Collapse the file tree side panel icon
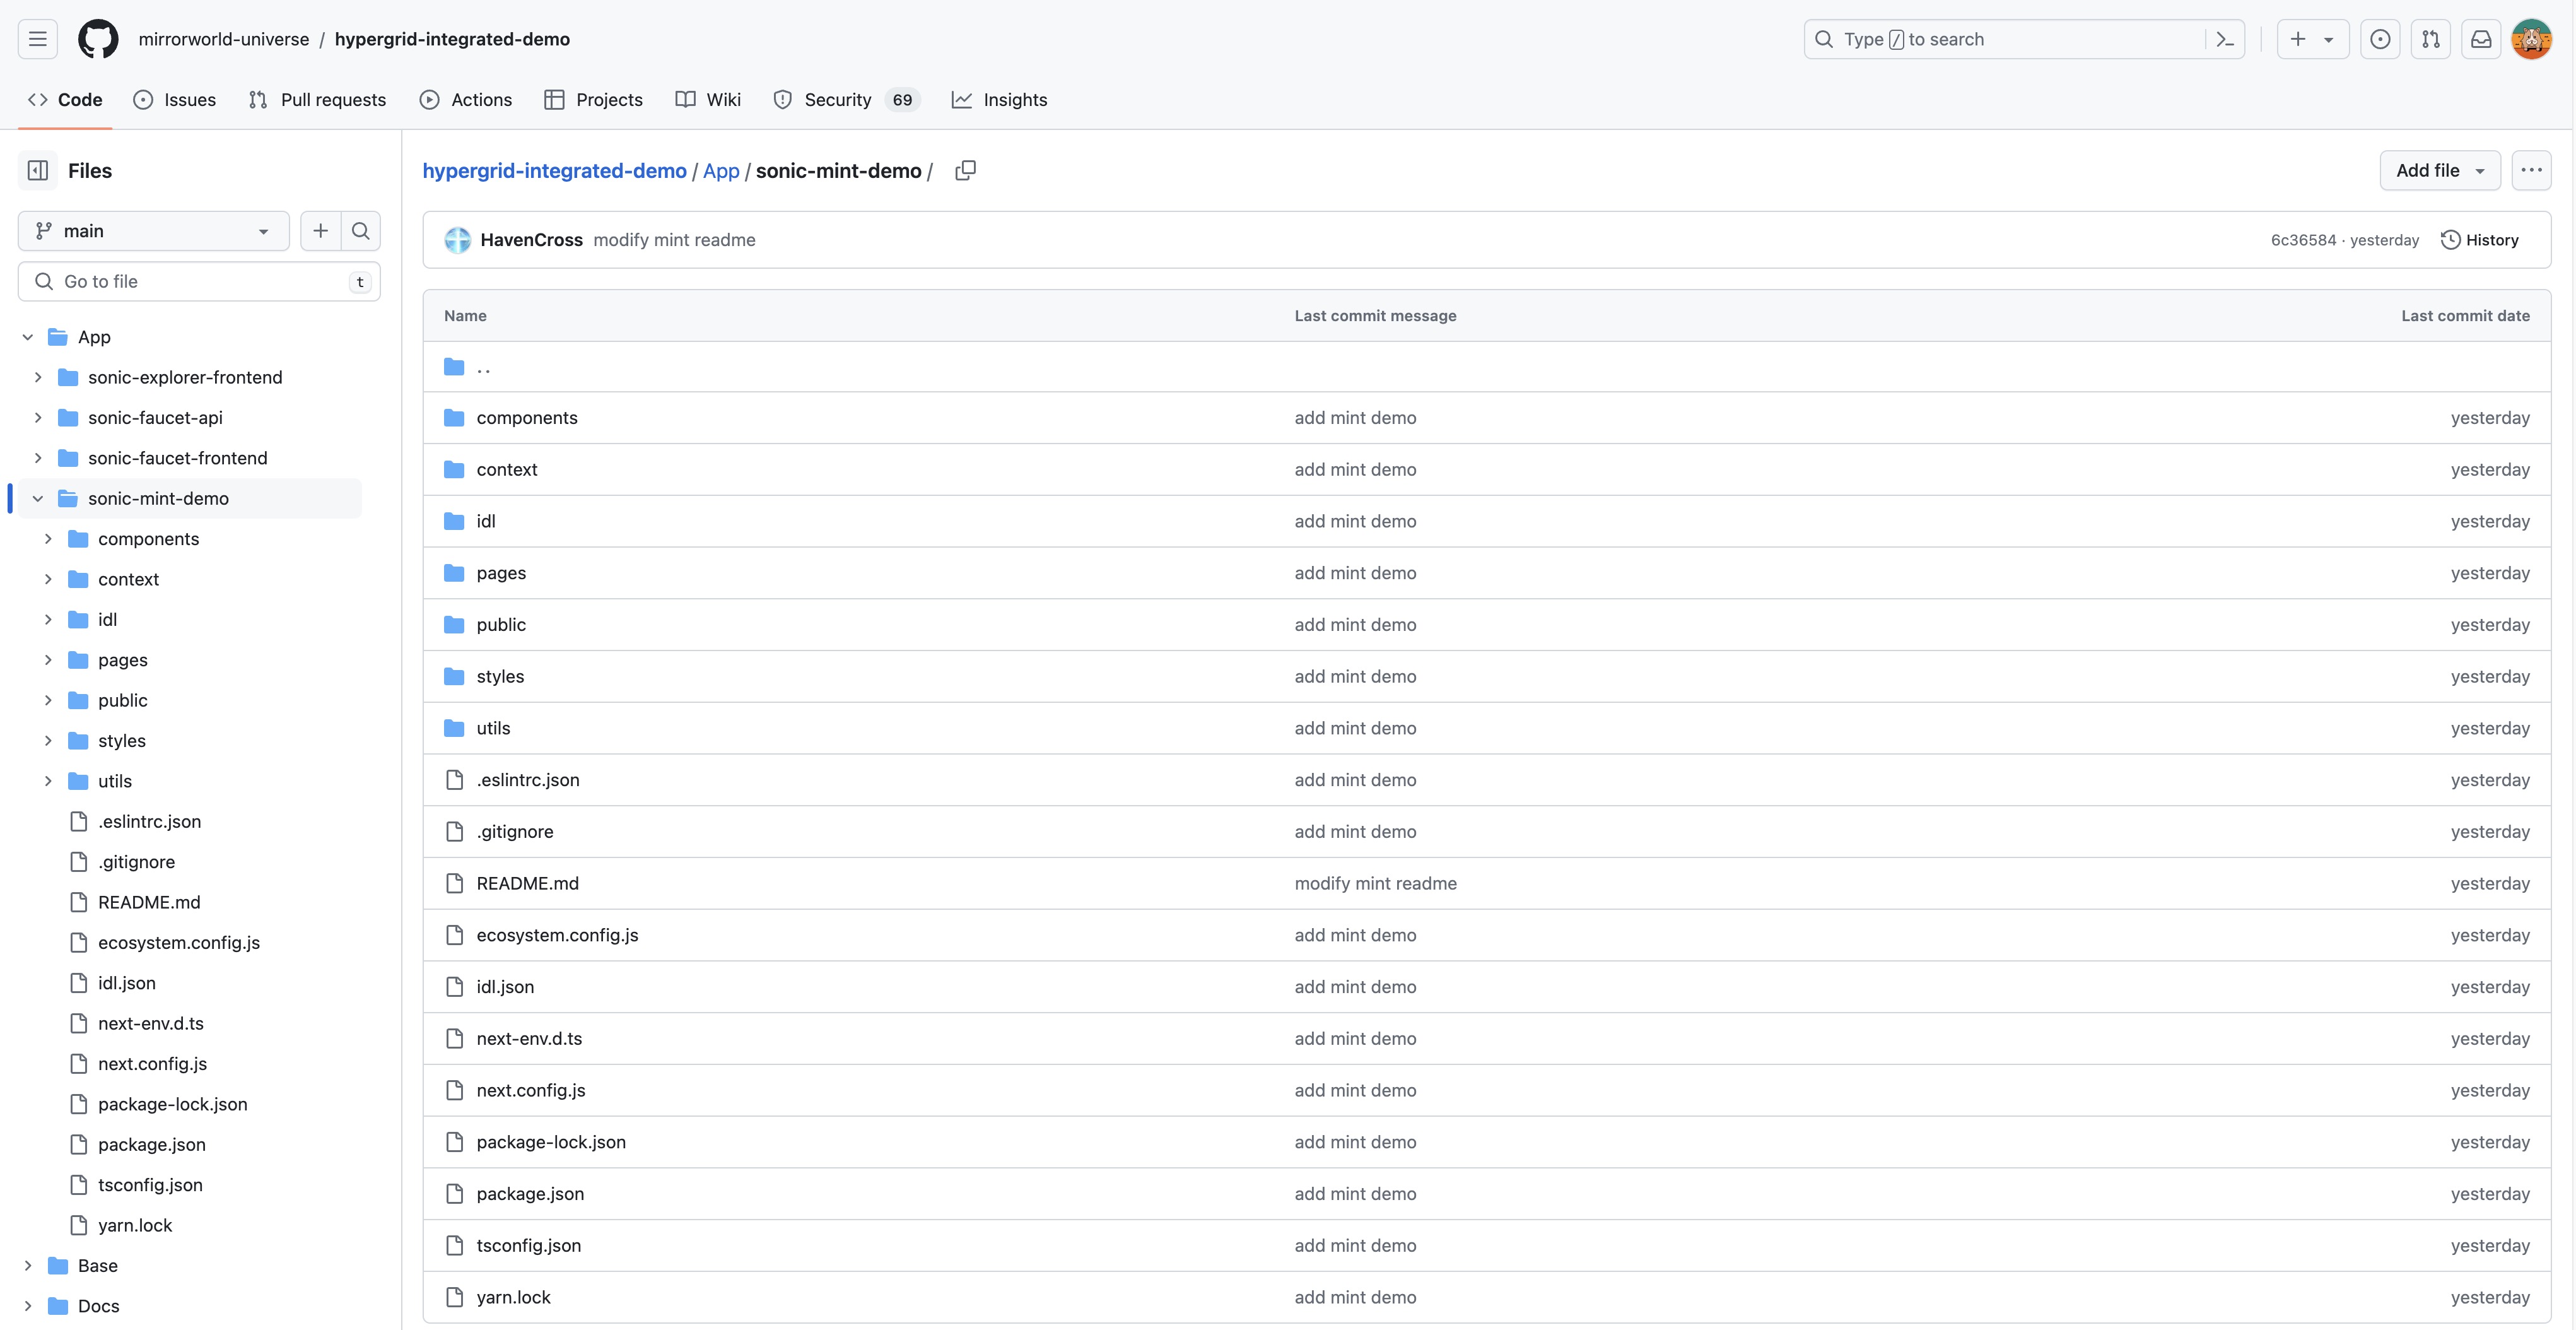The width and height of the screenshot is (2576, 1330). (x=38, y=170)
